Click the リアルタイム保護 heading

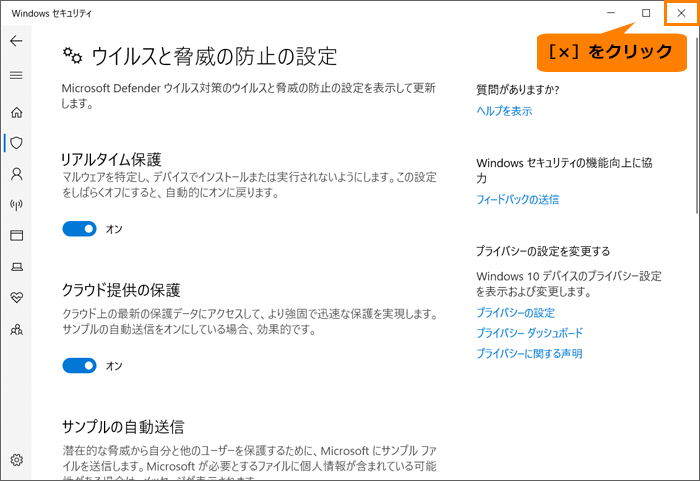pyautogui.click(x=111, y=159)
